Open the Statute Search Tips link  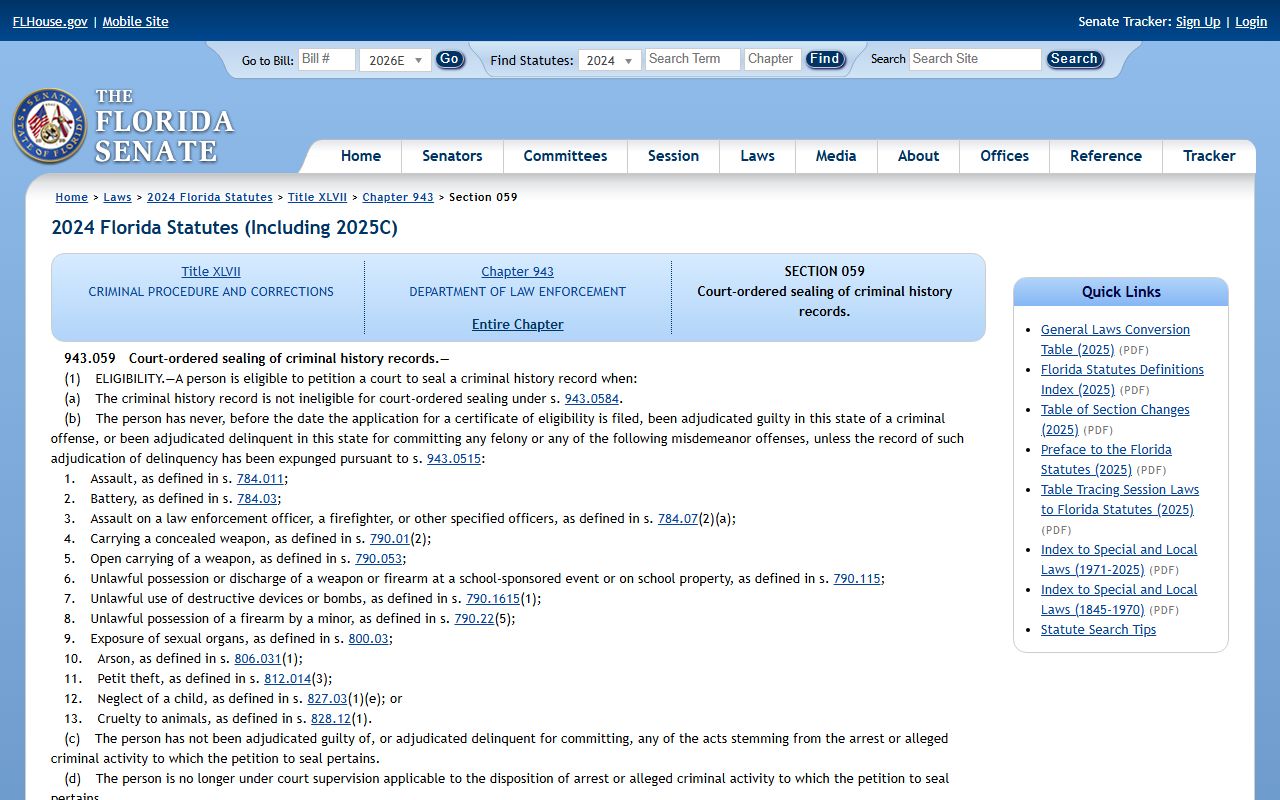coord(1098,629)
